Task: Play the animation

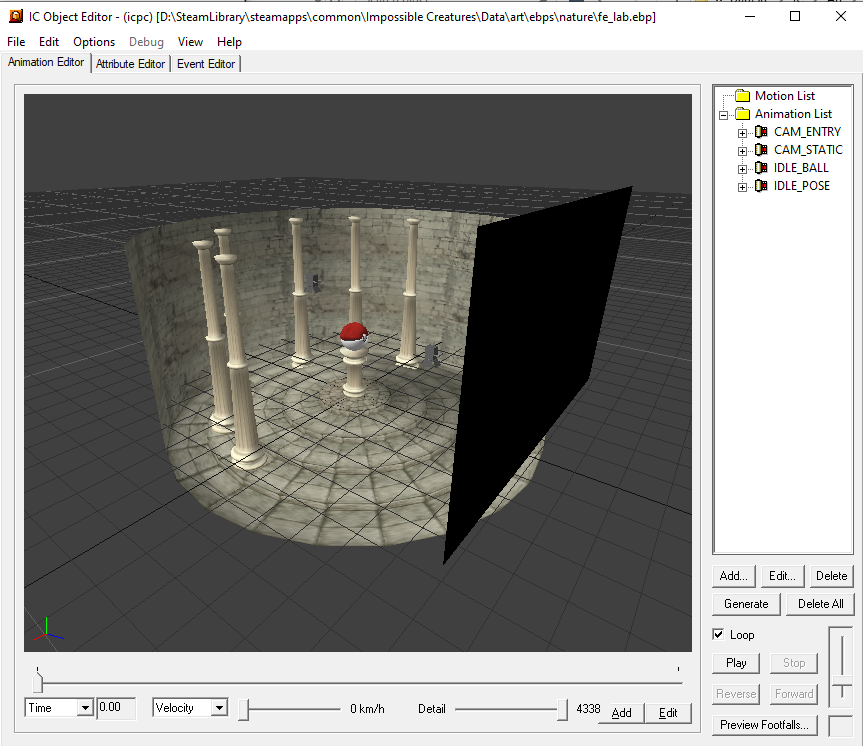Action: (736, 663)
